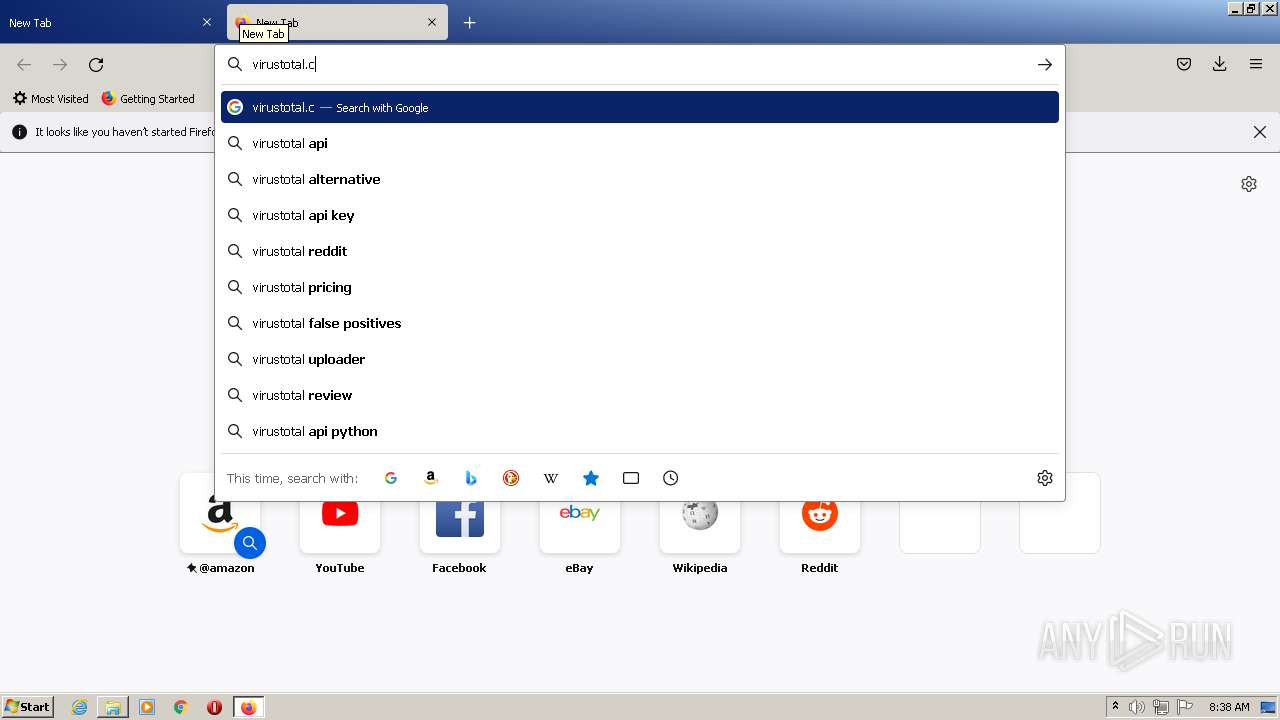Select 'virustotal.c — Search with Google' suggestion
Screen dimensions: 1280x720
click(x=640, y=107)
